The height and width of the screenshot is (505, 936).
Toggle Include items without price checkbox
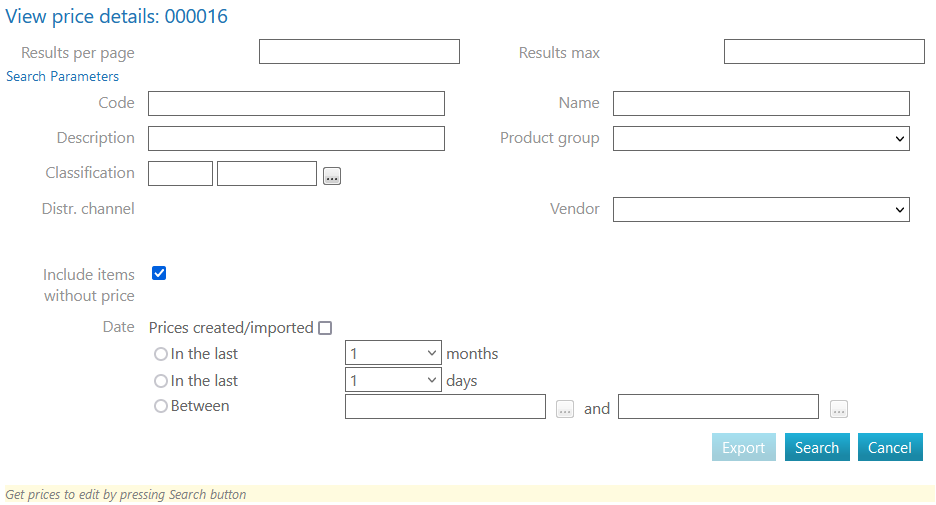pos(158,273)
